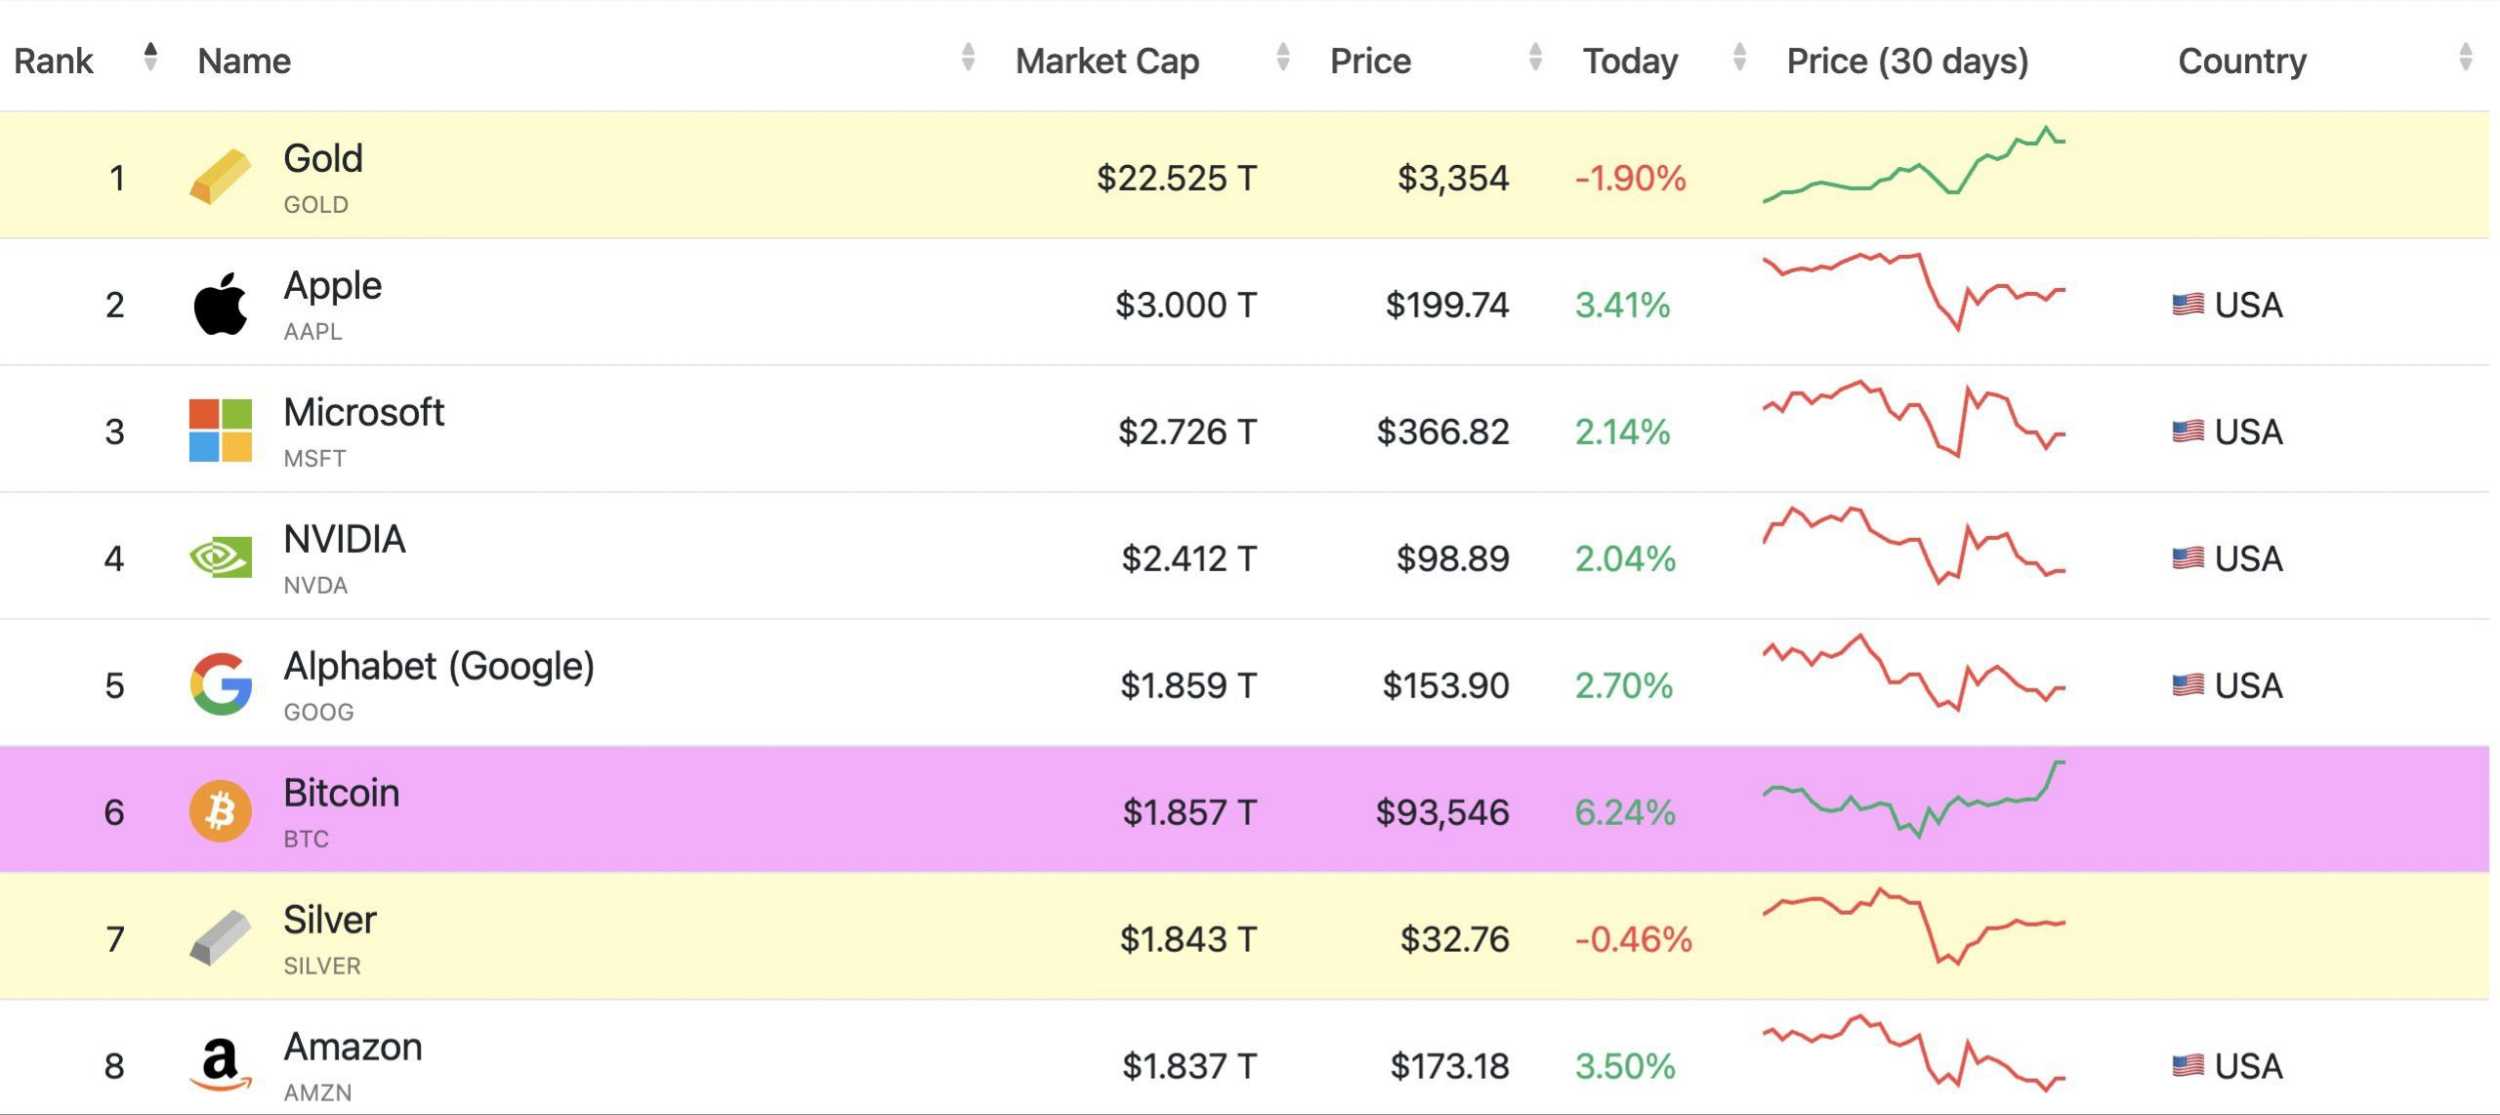Click the Google G logo icon

pos(220,684)
